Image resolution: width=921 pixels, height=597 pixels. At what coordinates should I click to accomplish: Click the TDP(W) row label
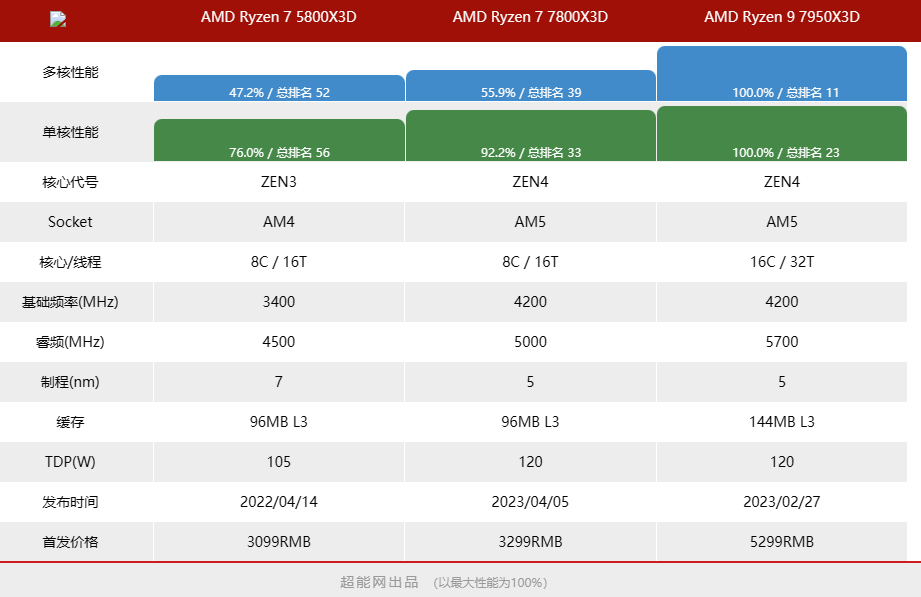[x=70, y=462]
